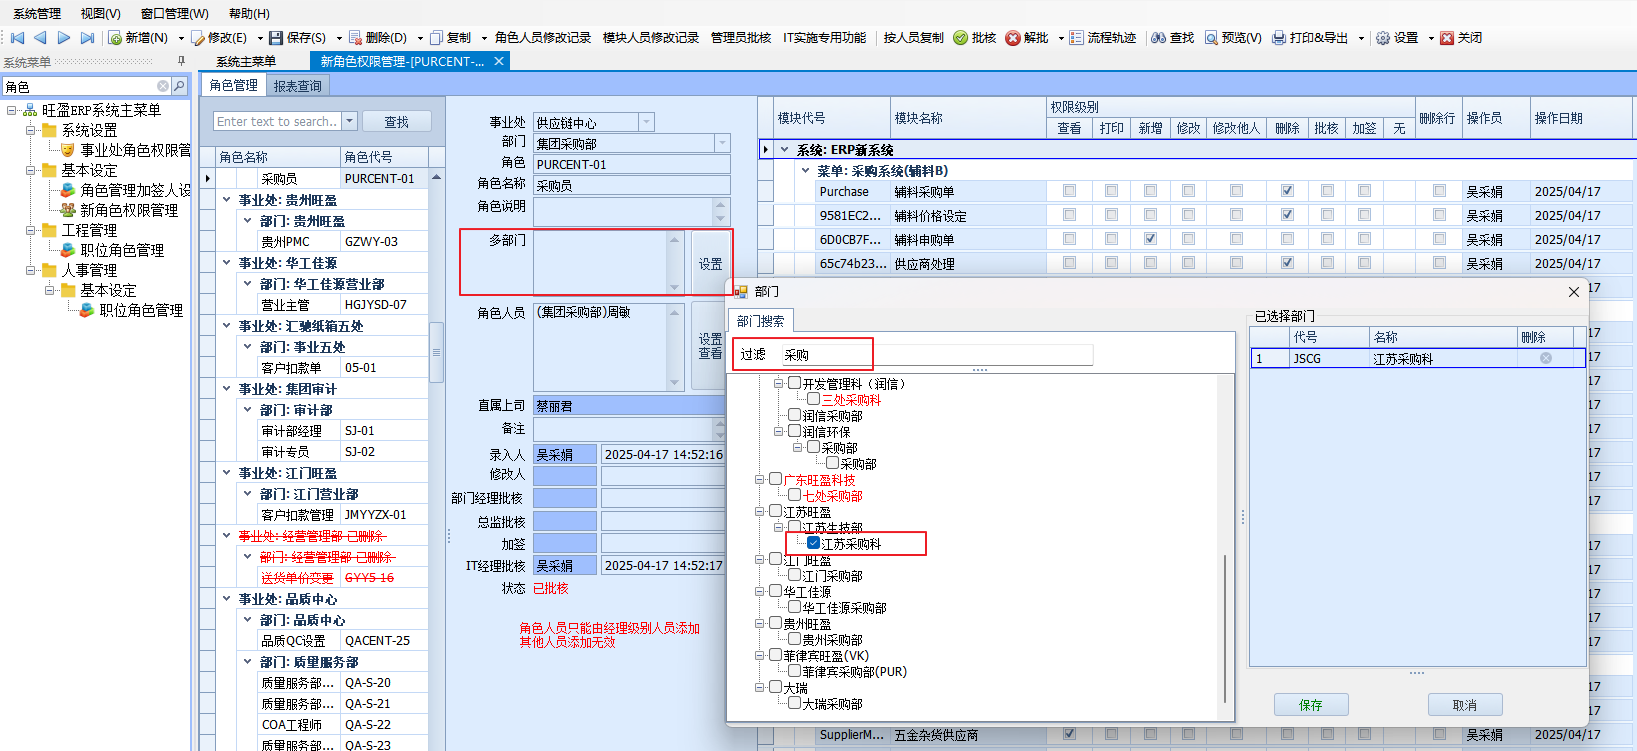Go to the next record arrow

63,38
